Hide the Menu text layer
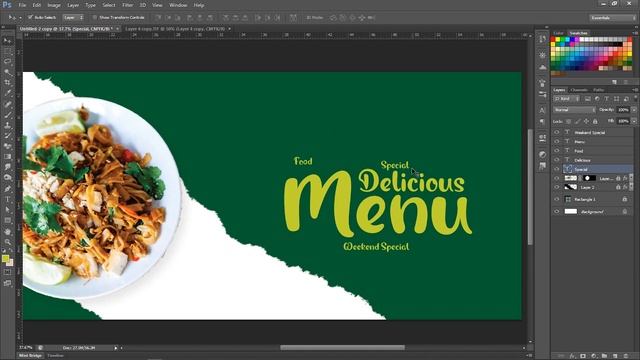 [x=557, y=141]
